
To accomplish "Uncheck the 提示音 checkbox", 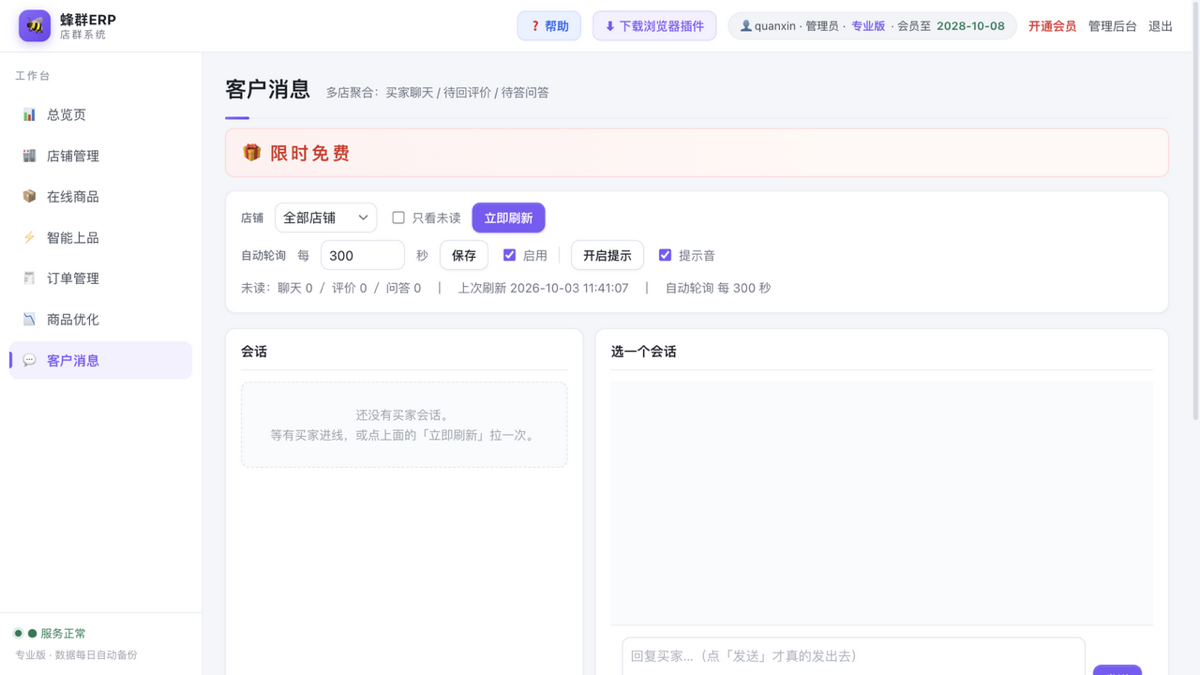I will (x=665, y=255).
